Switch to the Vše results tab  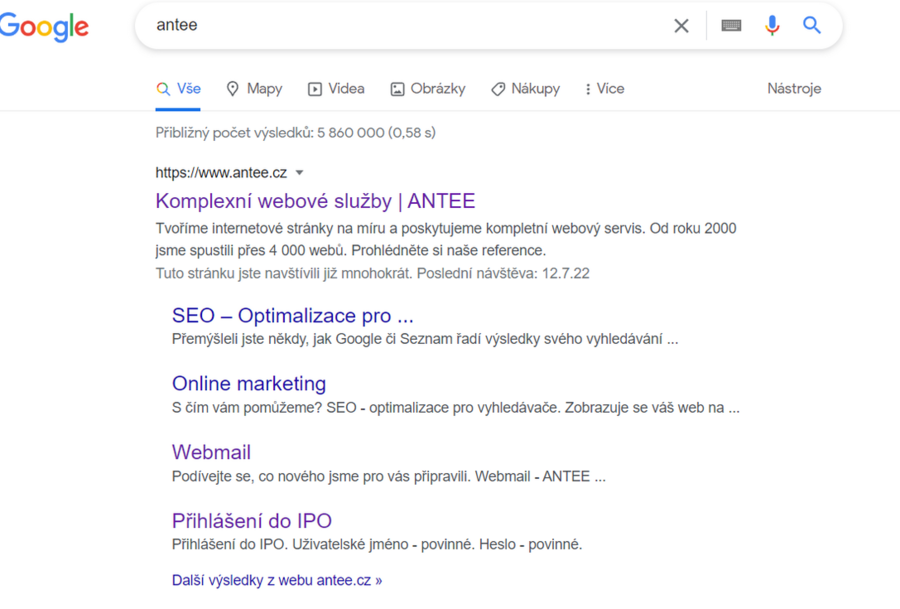coord(179,89)
